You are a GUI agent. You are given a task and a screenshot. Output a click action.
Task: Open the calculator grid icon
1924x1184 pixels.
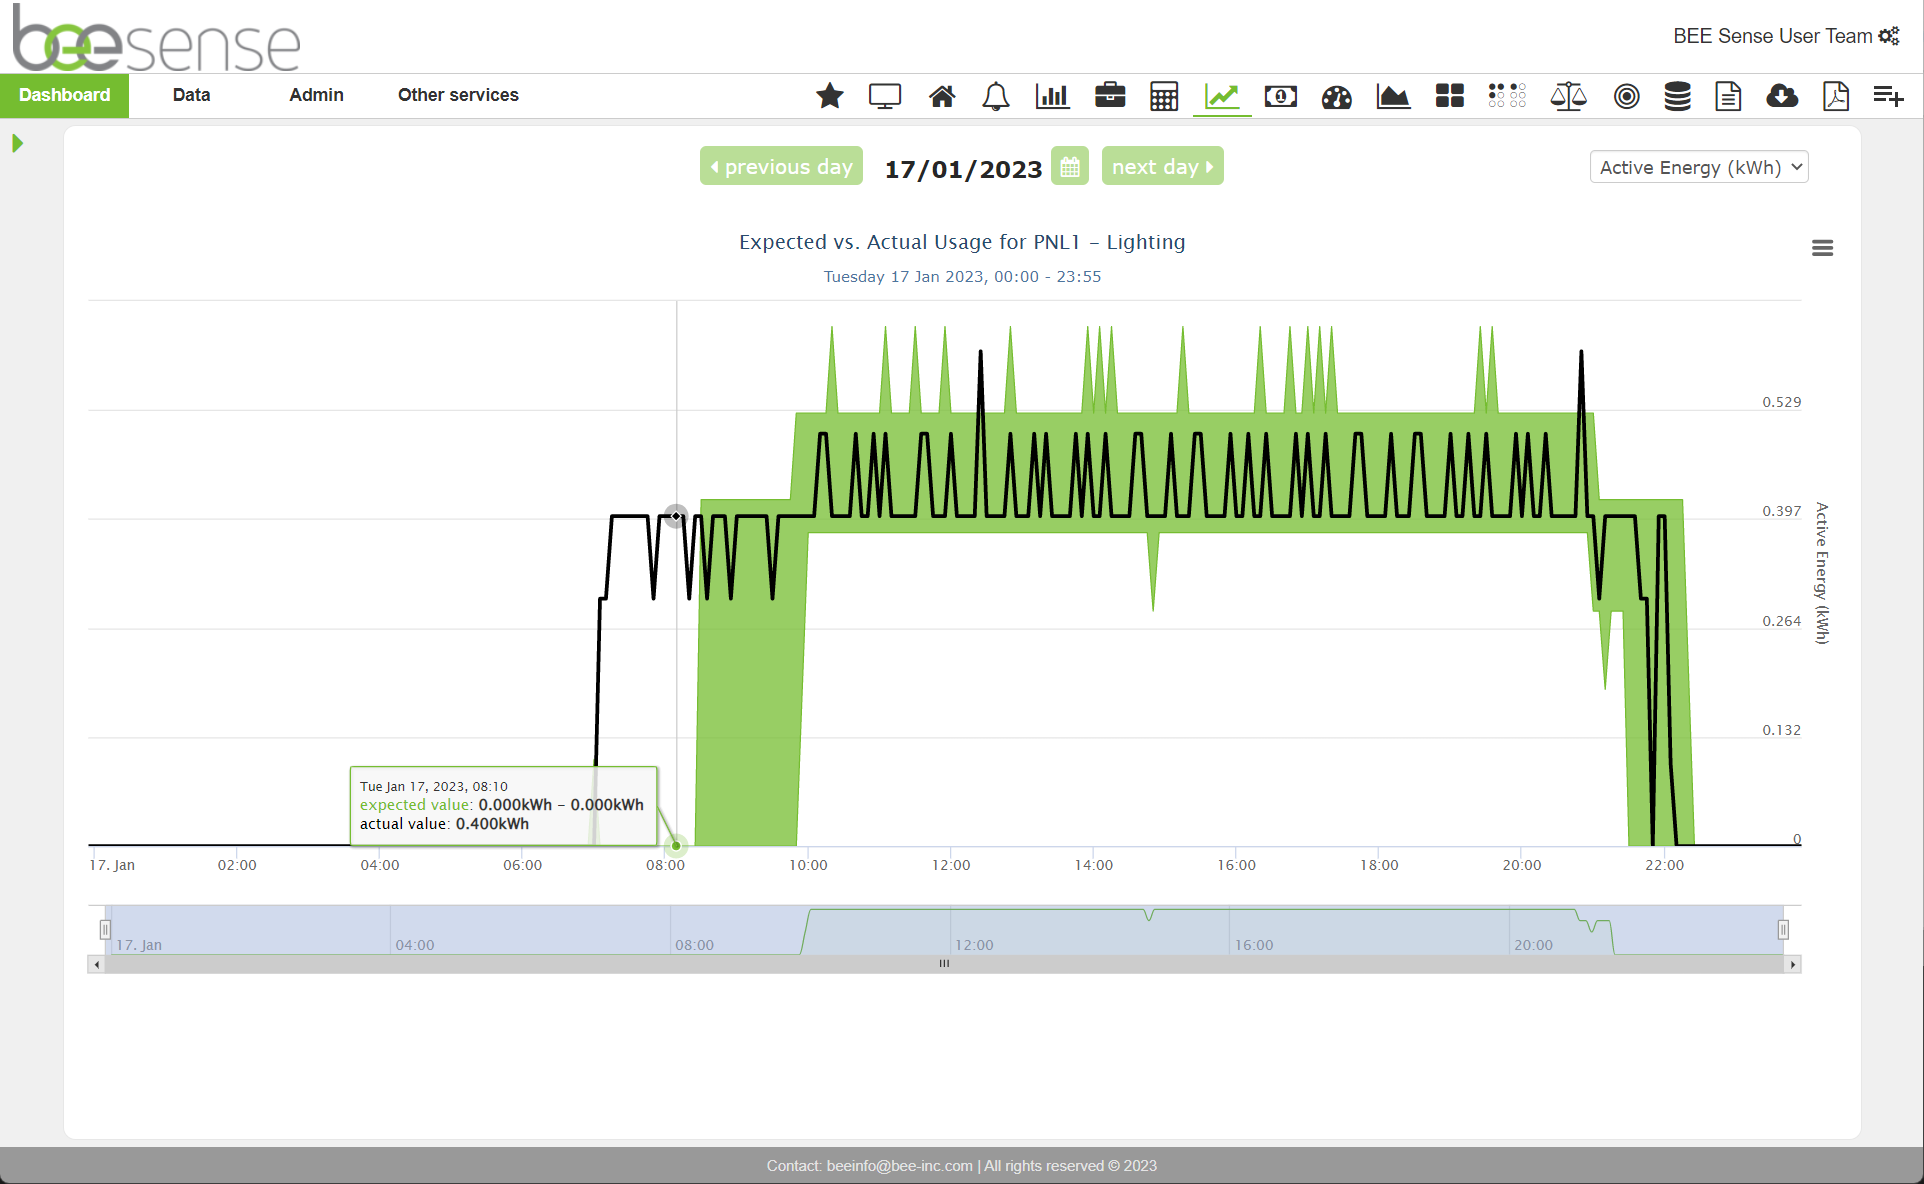point(1164,96)
